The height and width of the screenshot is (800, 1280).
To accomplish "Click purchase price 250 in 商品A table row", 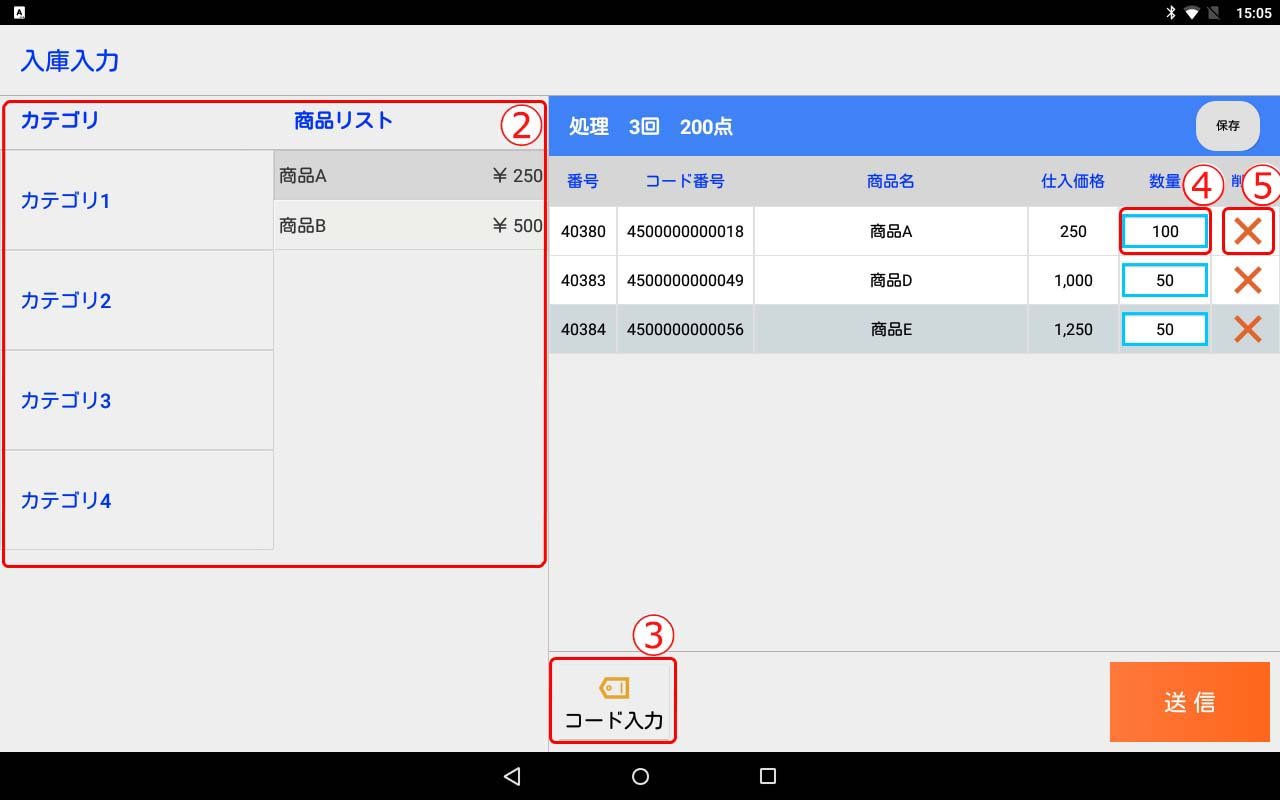I will pos(1073,231).
